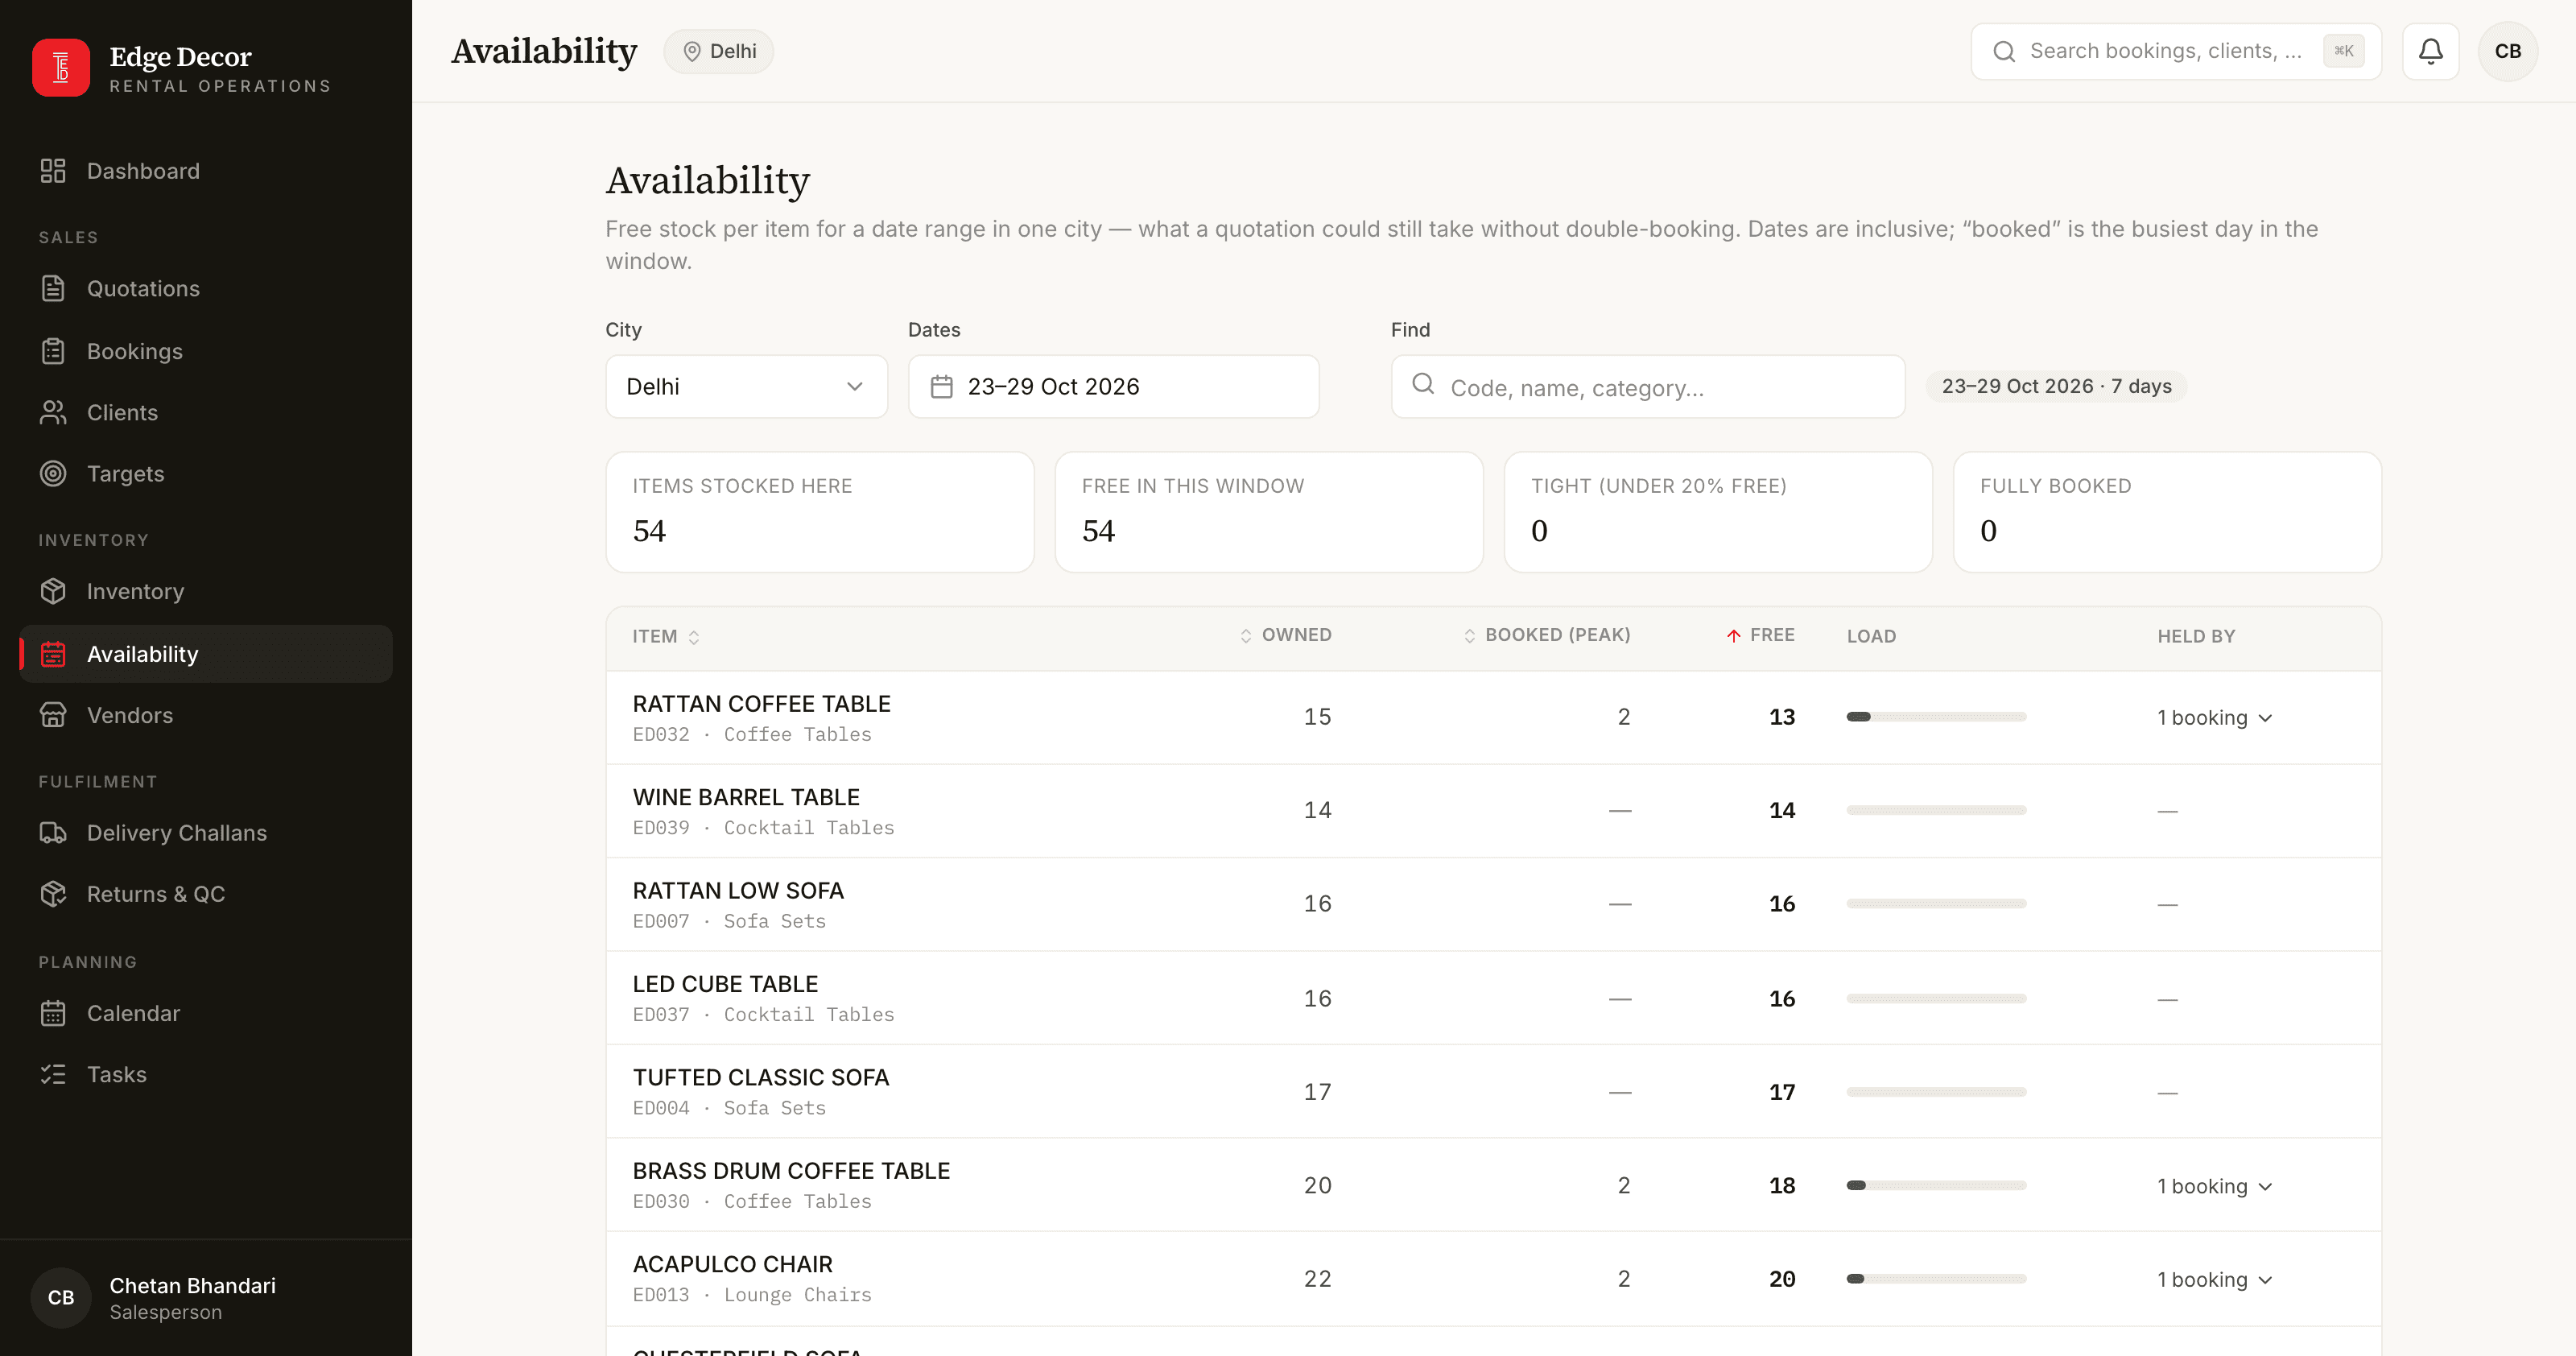
Task: Focus the Find code, name, category field
Action: [1648, 386]
